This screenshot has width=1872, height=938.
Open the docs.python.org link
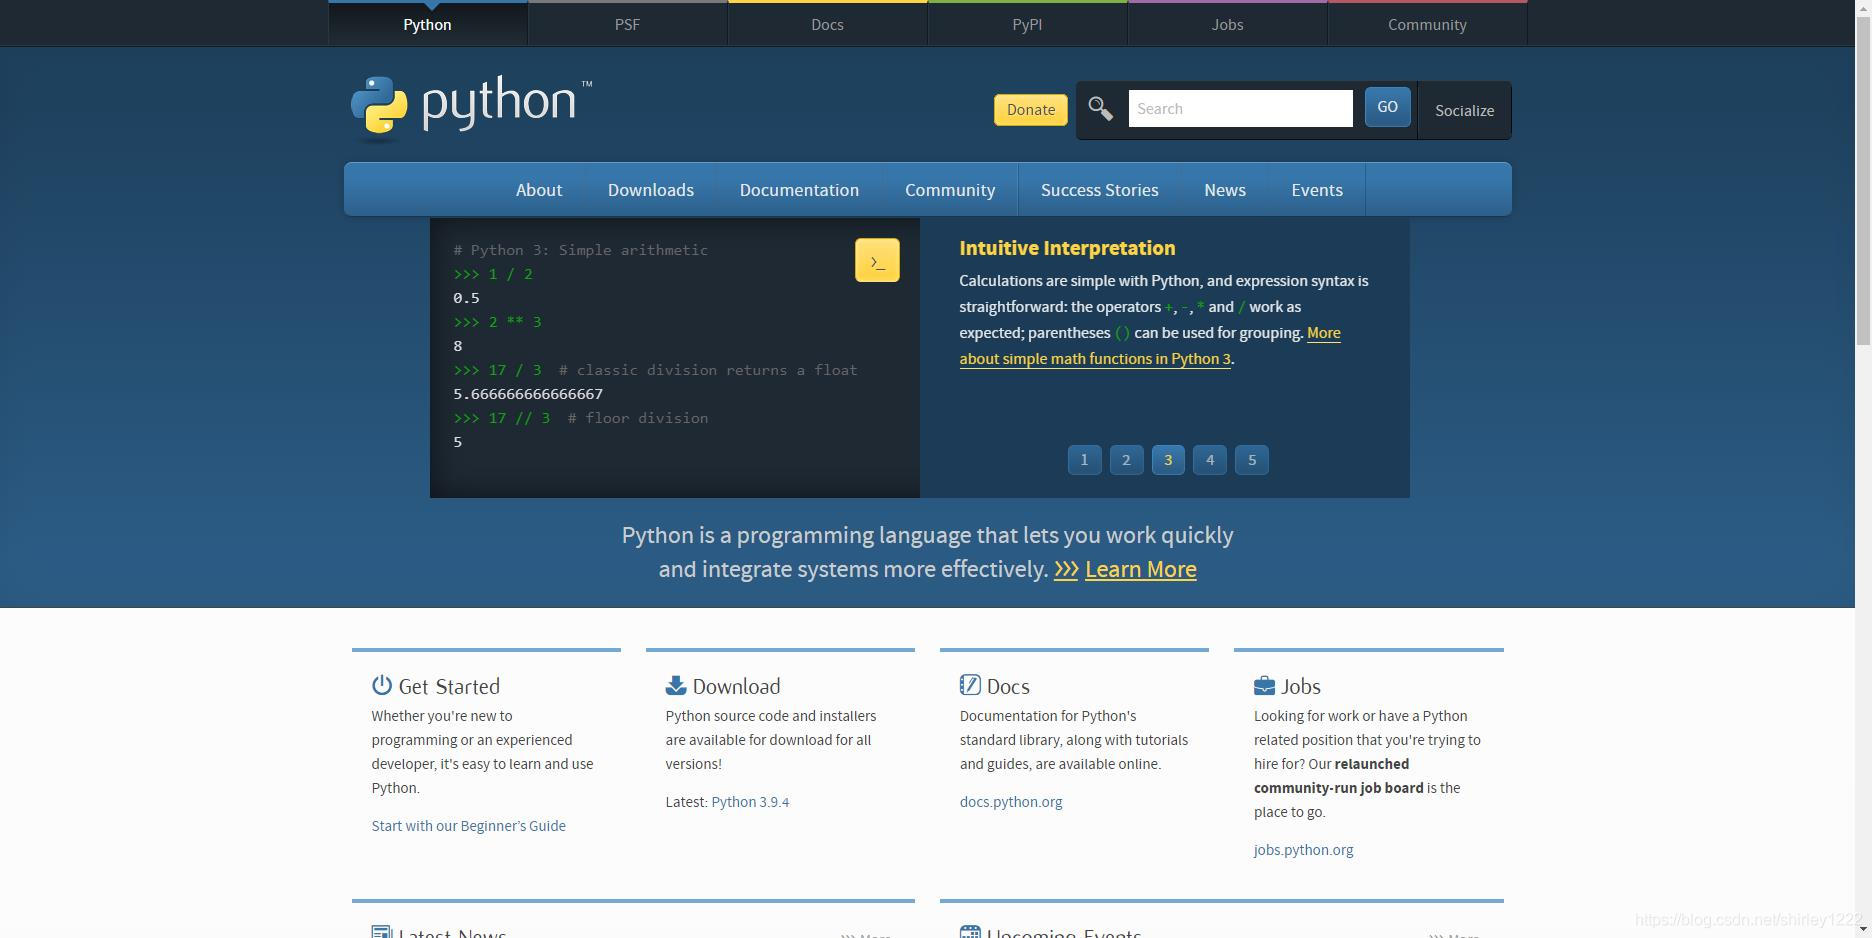(1011, 801)
